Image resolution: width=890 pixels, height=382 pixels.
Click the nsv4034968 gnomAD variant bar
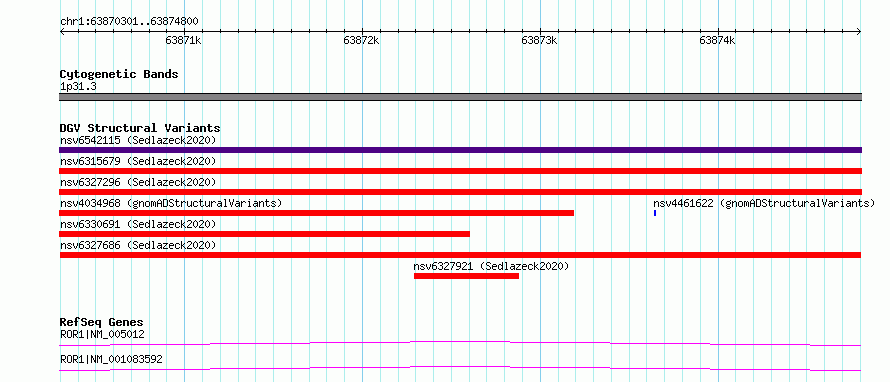(317, 213)
